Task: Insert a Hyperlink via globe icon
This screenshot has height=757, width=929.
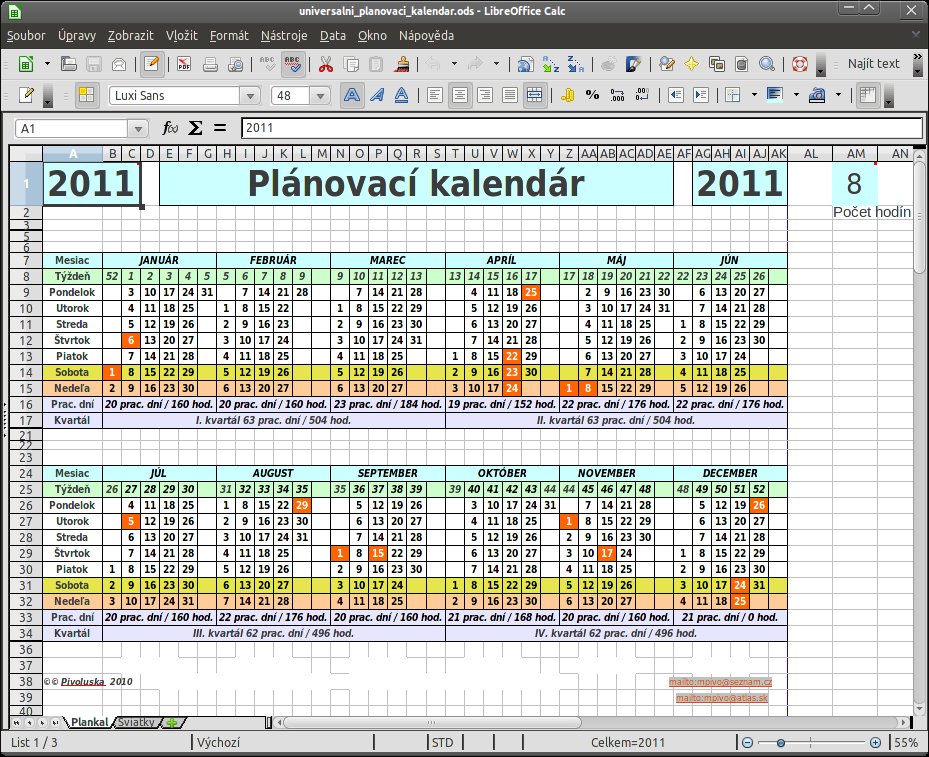Action: pos(525,63)
